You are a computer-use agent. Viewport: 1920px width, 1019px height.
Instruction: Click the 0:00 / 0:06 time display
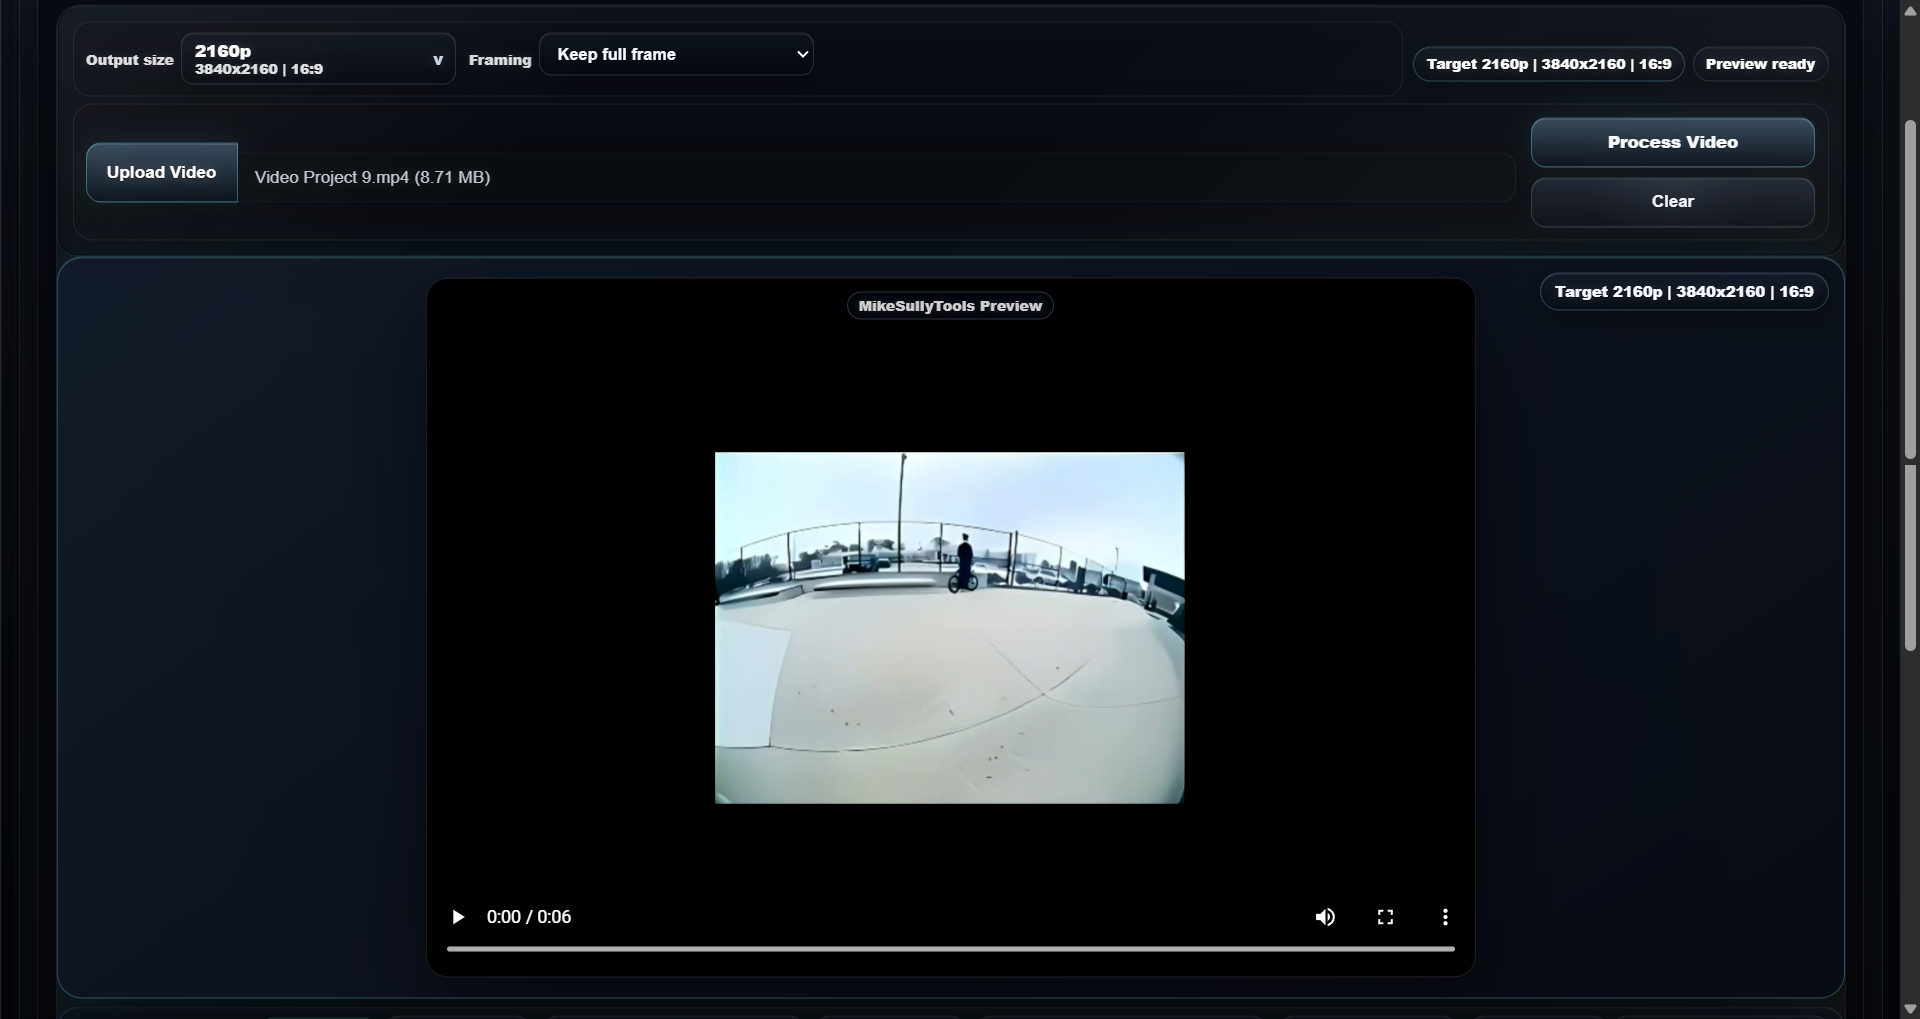[529, 917]
